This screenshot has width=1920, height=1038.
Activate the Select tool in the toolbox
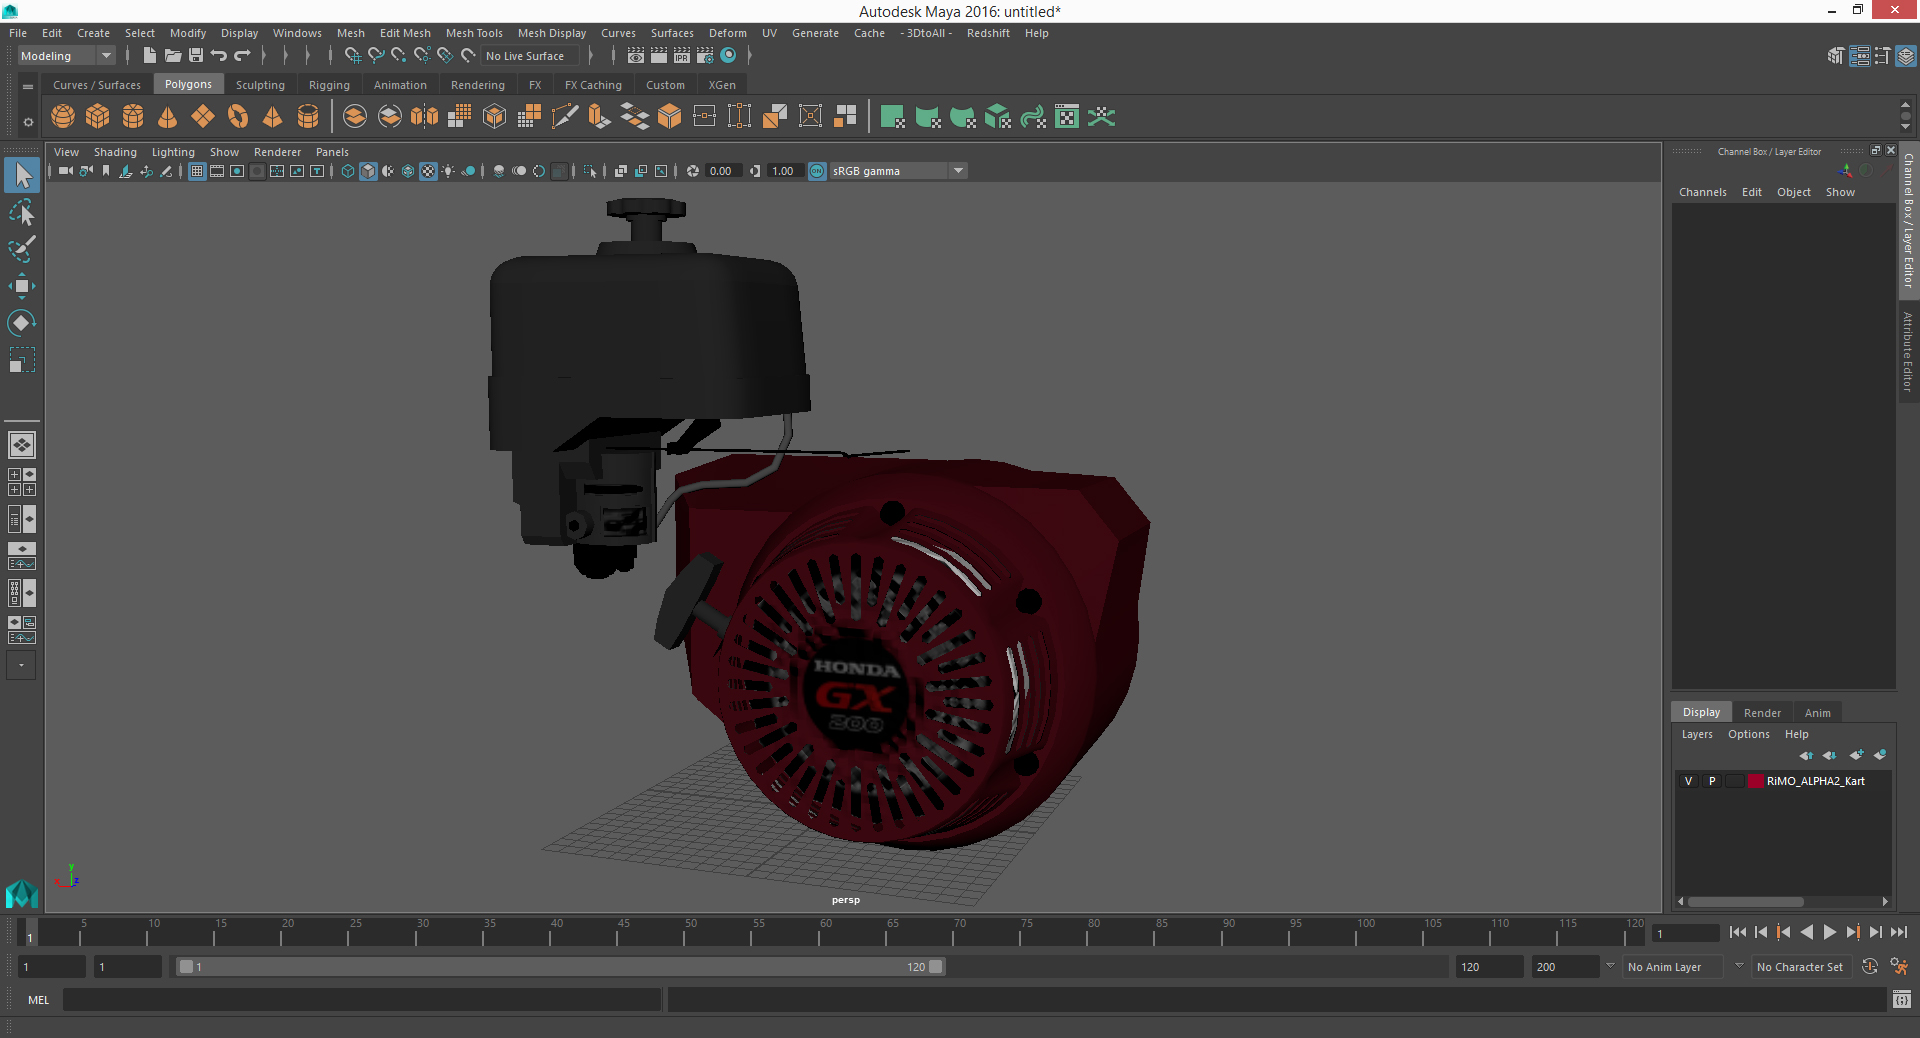click(x=22, y=176)
